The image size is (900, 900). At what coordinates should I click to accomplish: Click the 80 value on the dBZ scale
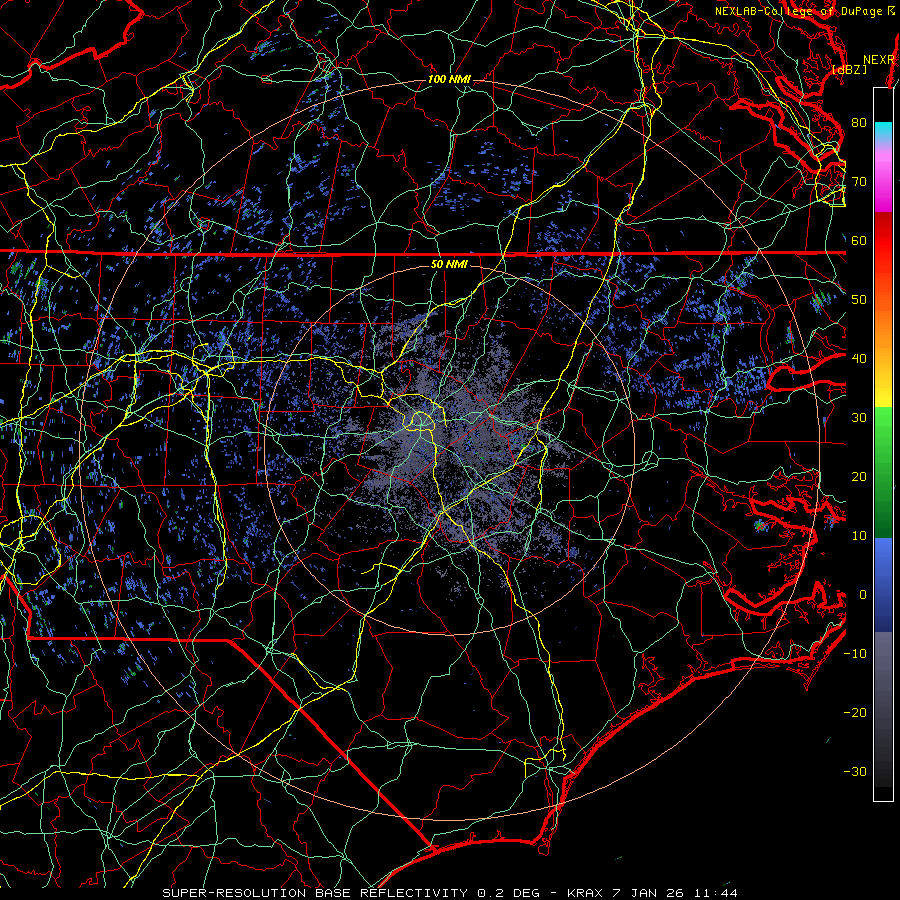859,123
